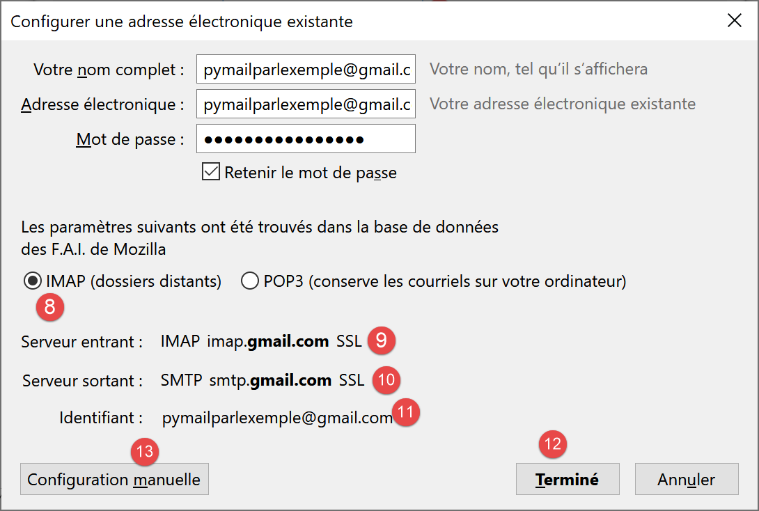759x511 pixels.
Task: Click the red number 10 badge
Action: 386,380
